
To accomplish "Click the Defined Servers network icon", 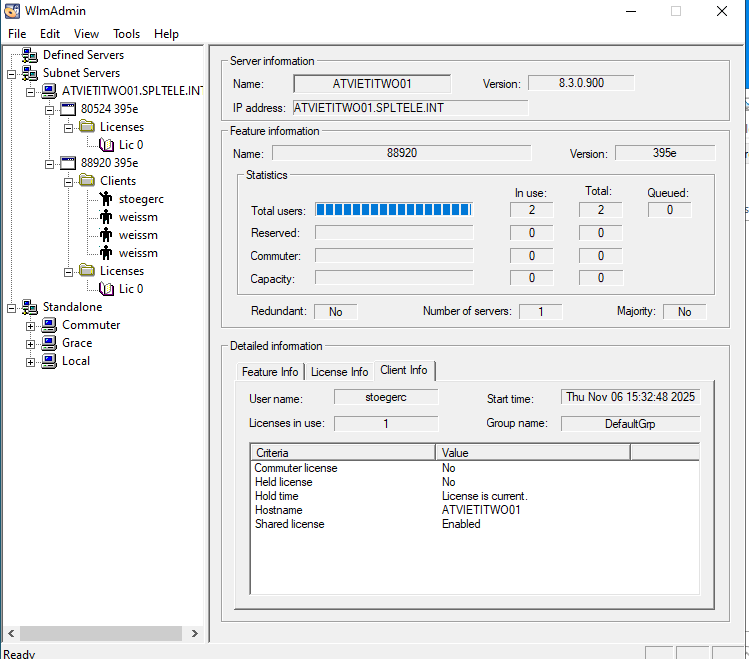I will [x=30, y=55].
